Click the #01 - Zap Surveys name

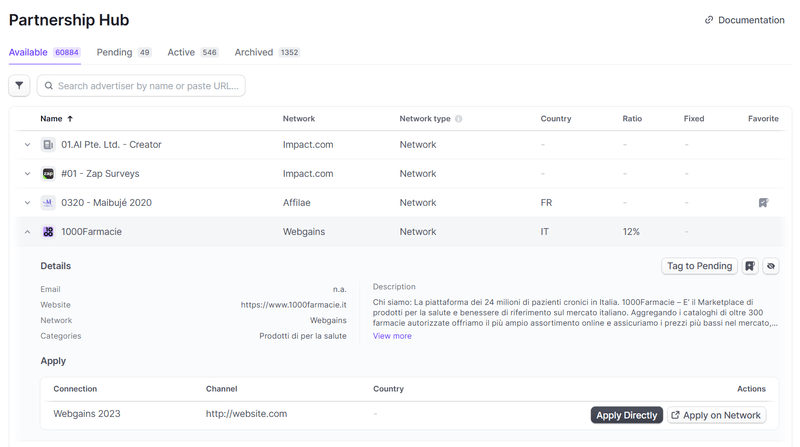(100, 173)
